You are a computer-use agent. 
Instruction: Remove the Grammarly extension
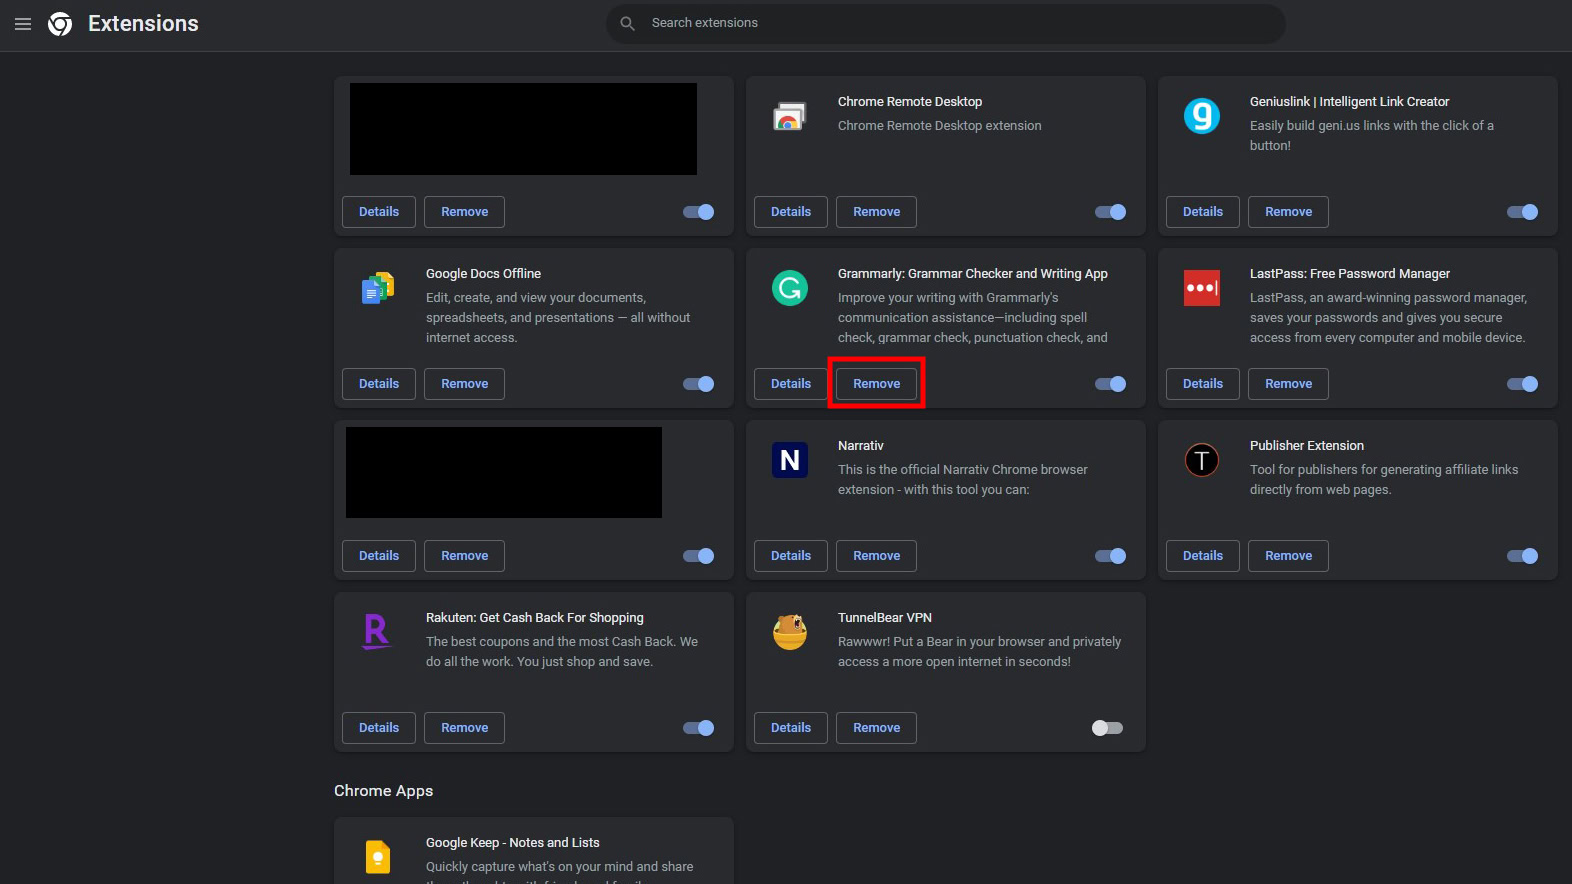pyautogui.click(x=877, y=384)
